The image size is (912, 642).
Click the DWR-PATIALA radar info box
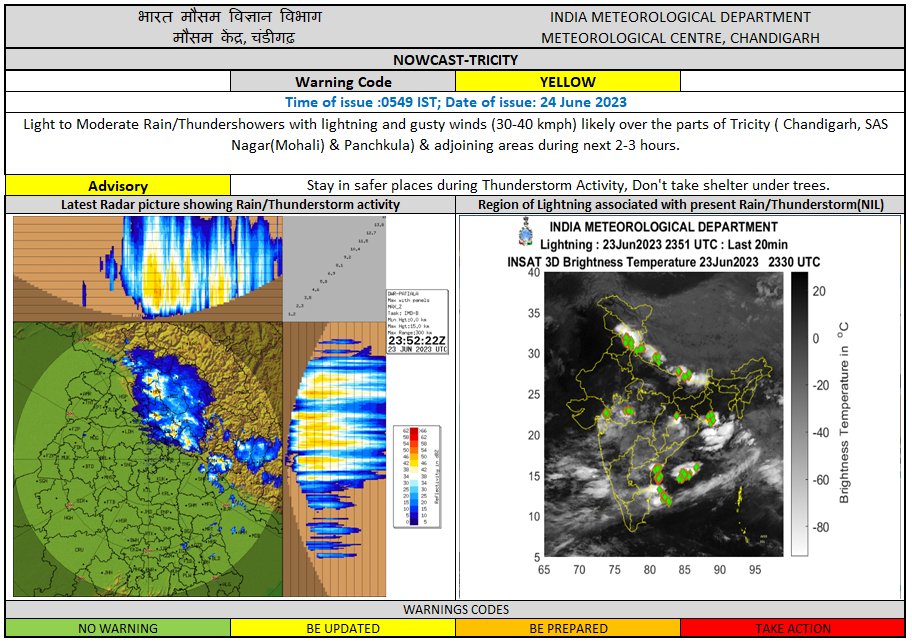tap(418, 322)
